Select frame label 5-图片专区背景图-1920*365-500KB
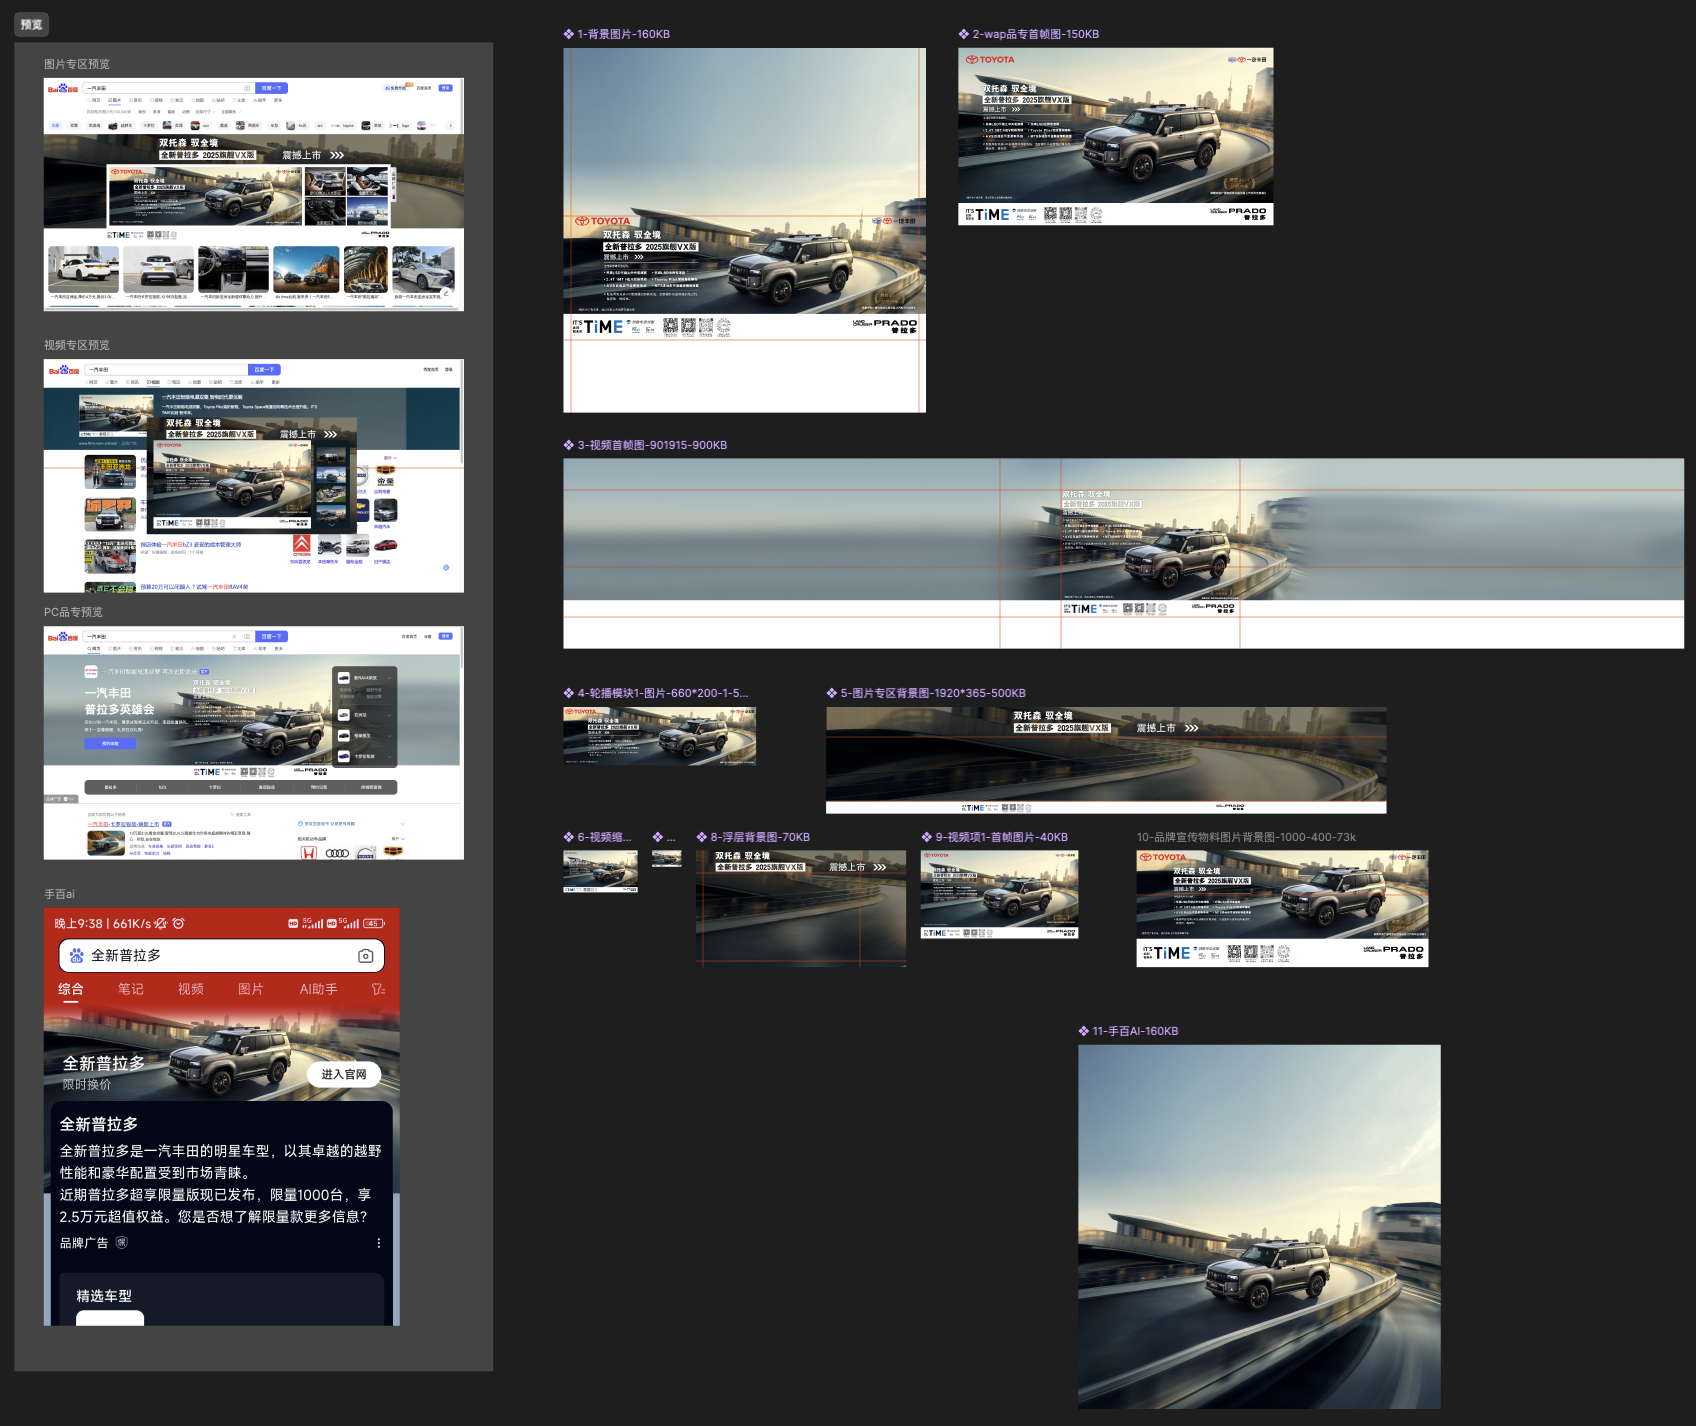The image size is (1696, 1426). 933,693
